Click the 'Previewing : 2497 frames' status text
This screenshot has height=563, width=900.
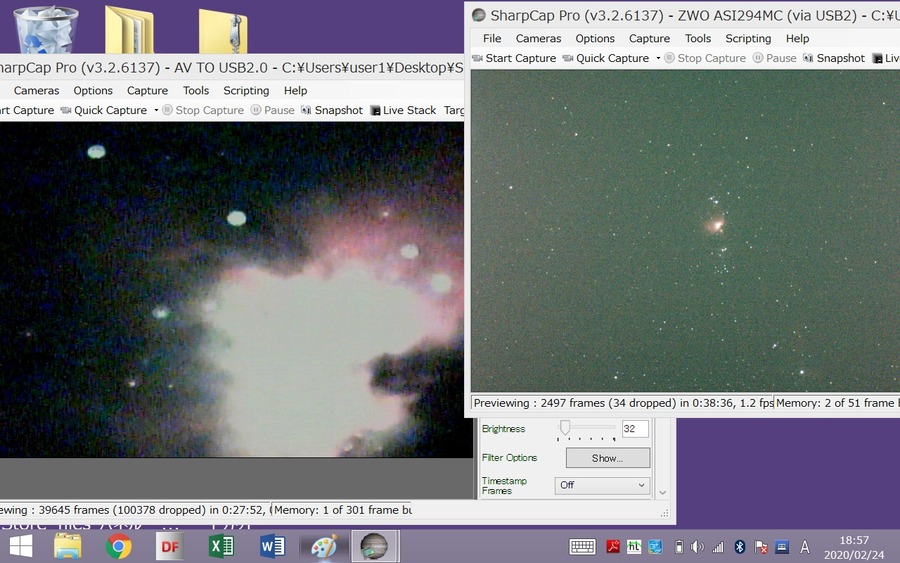(622, 403)
